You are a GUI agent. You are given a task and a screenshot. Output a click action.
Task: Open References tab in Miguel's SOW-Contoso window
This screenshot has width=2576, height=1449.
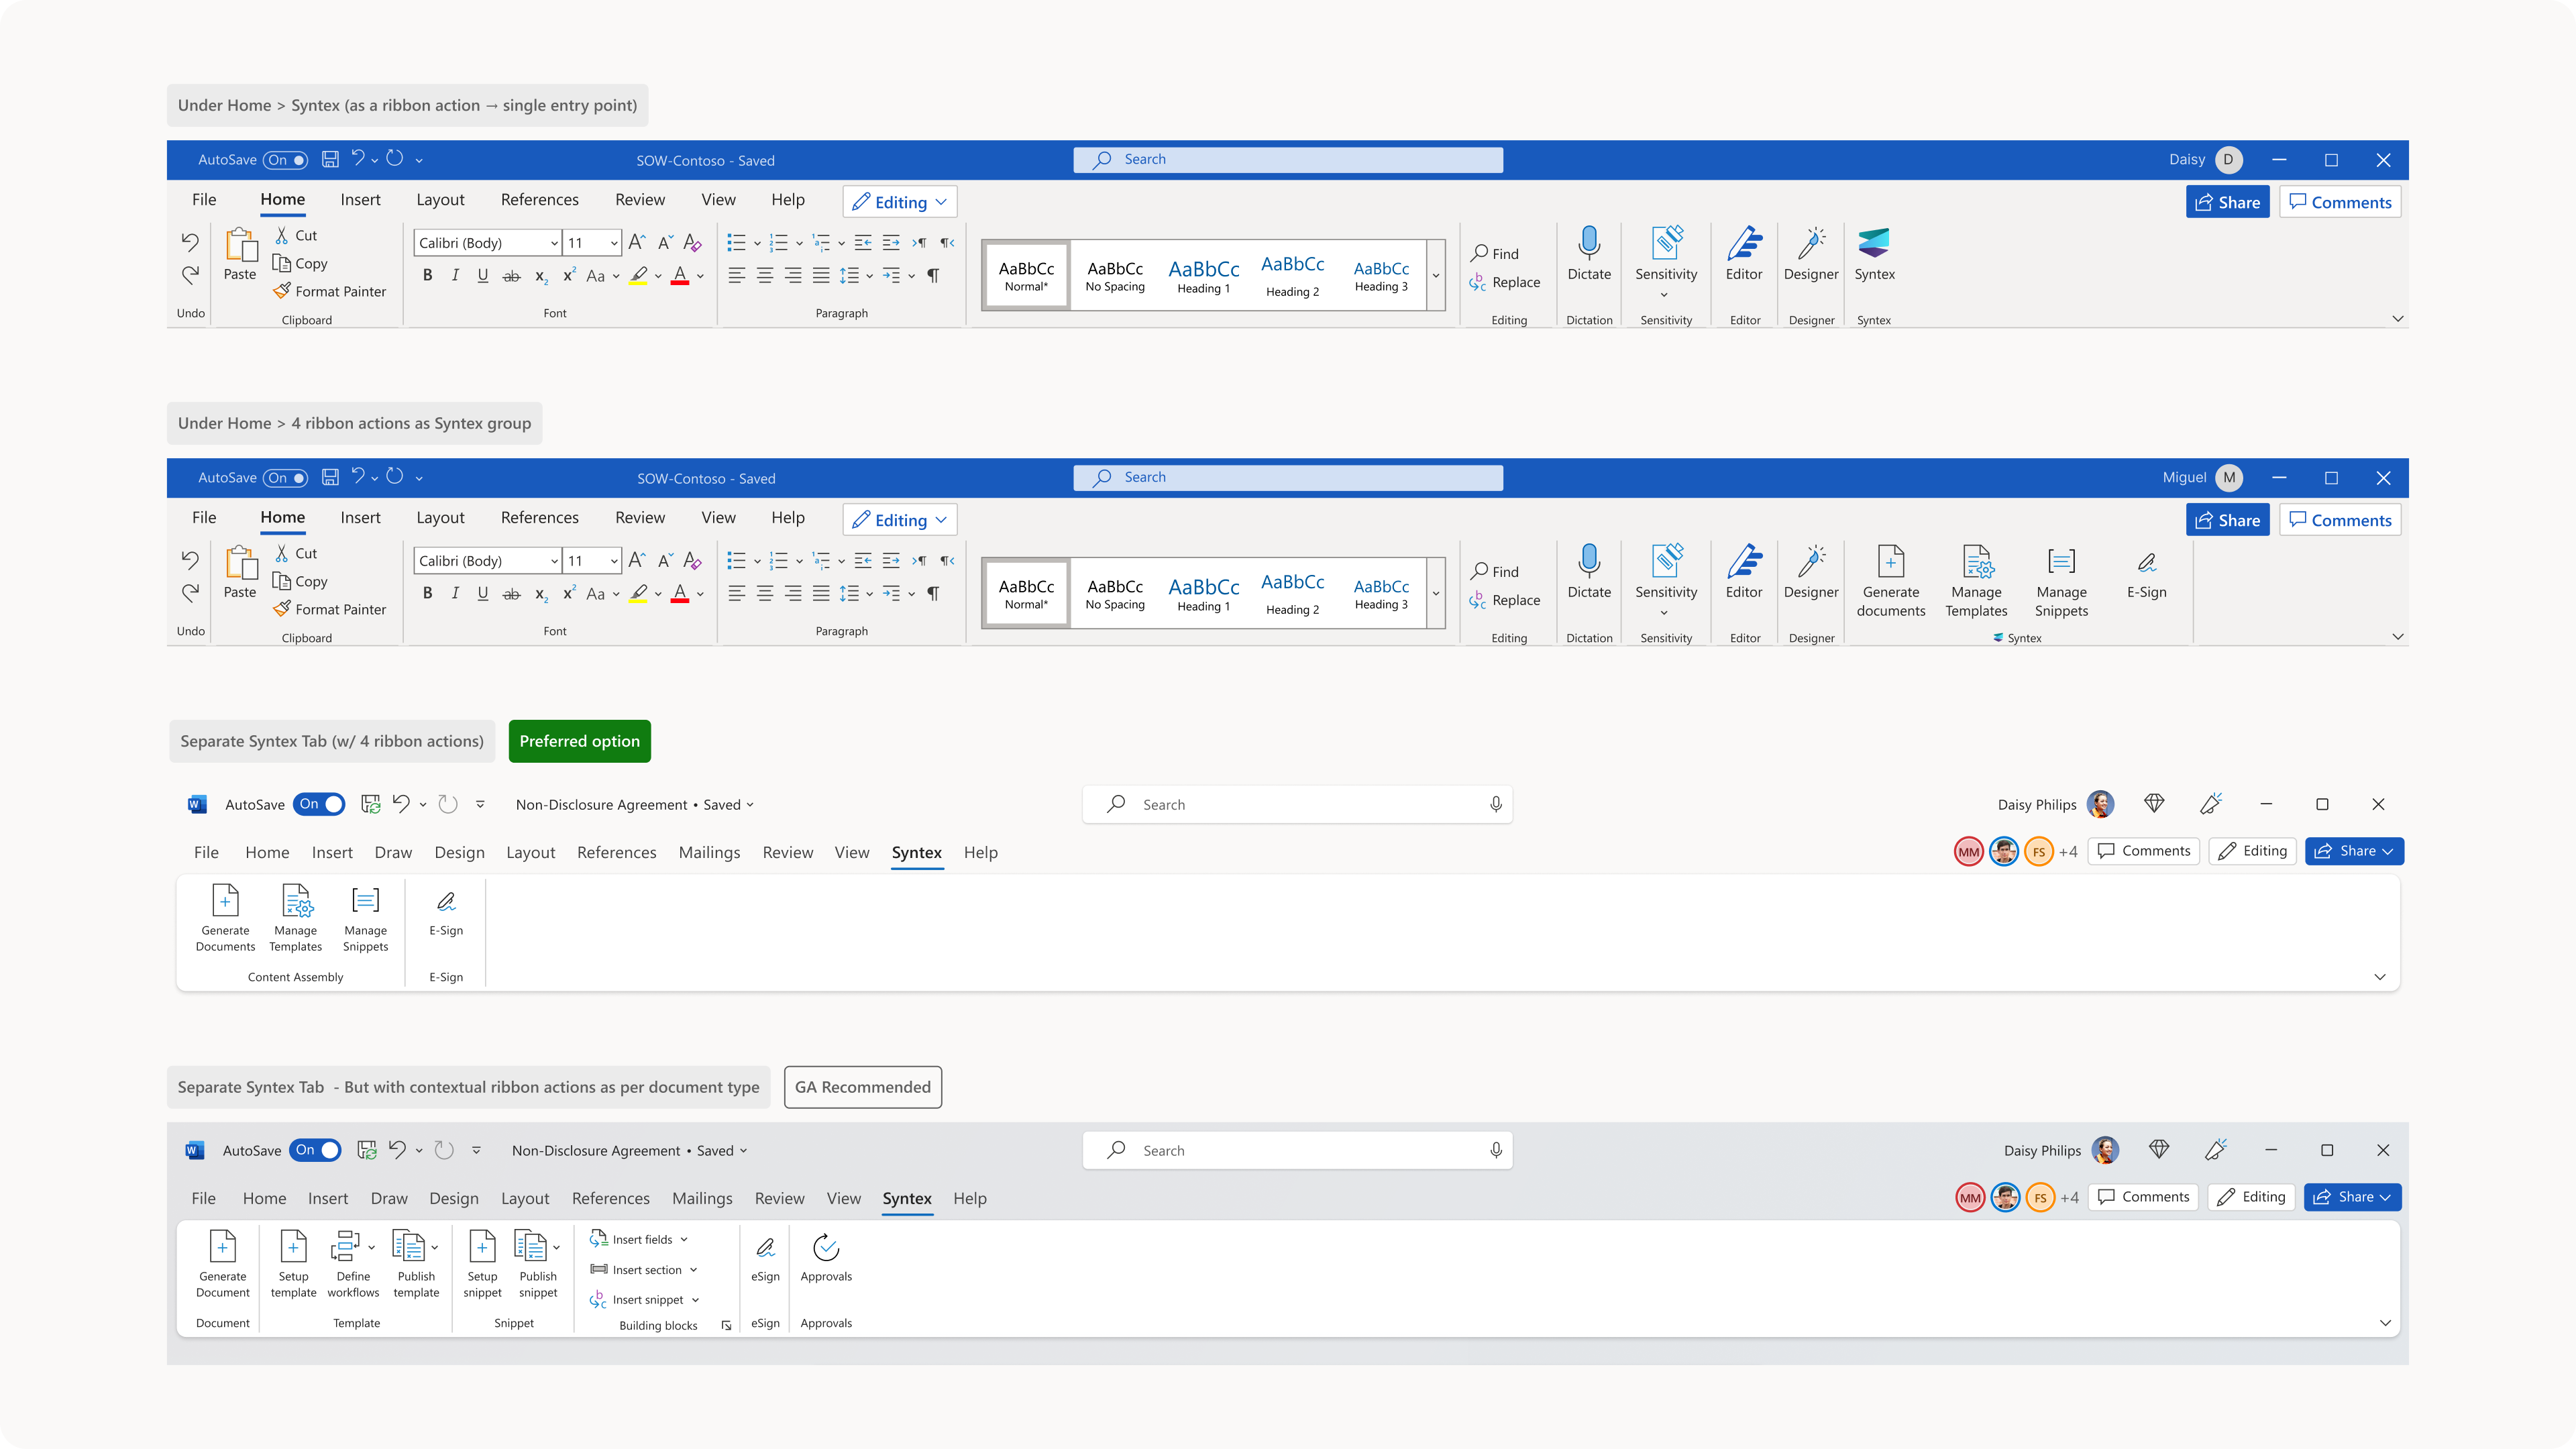[540, 517]
